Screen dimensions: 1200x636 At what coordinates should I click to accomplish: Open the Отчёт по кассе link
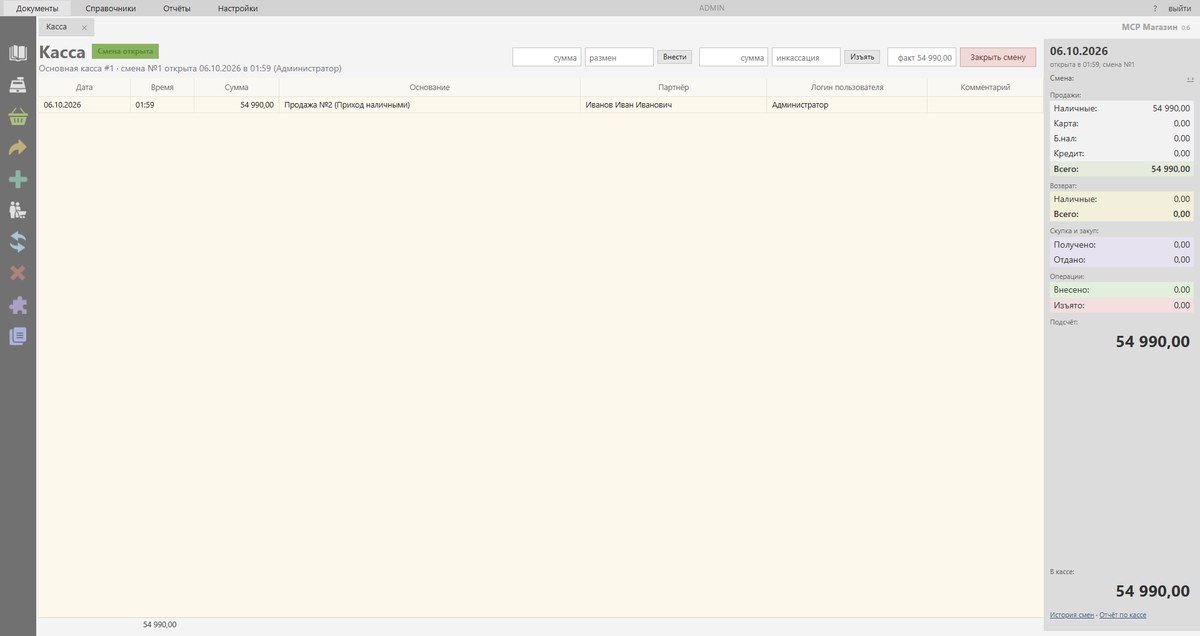pos(1123,614)
